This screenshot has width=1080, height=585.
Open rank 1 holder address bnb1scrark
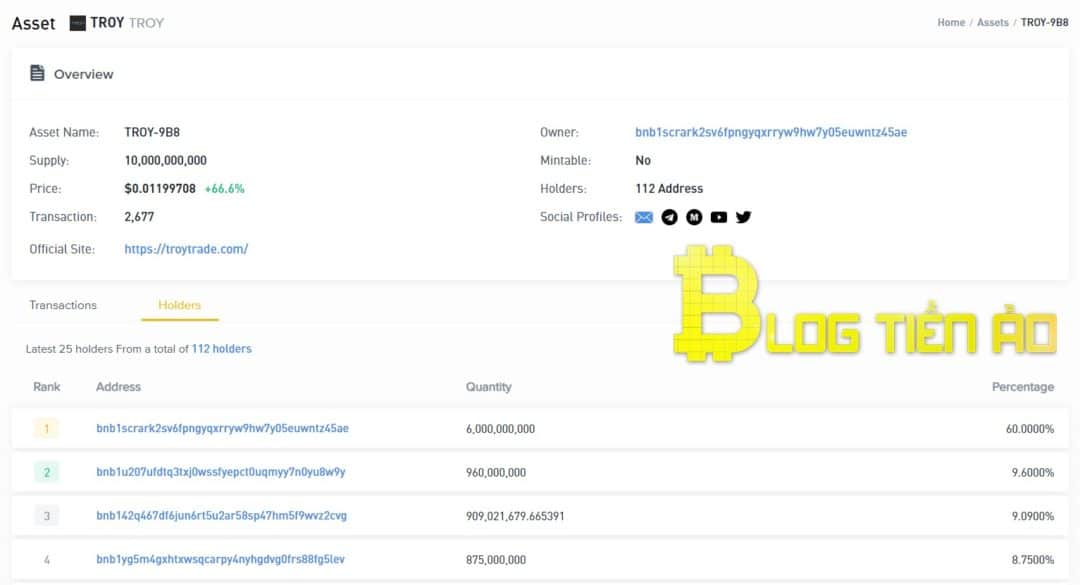pos(222,428)
